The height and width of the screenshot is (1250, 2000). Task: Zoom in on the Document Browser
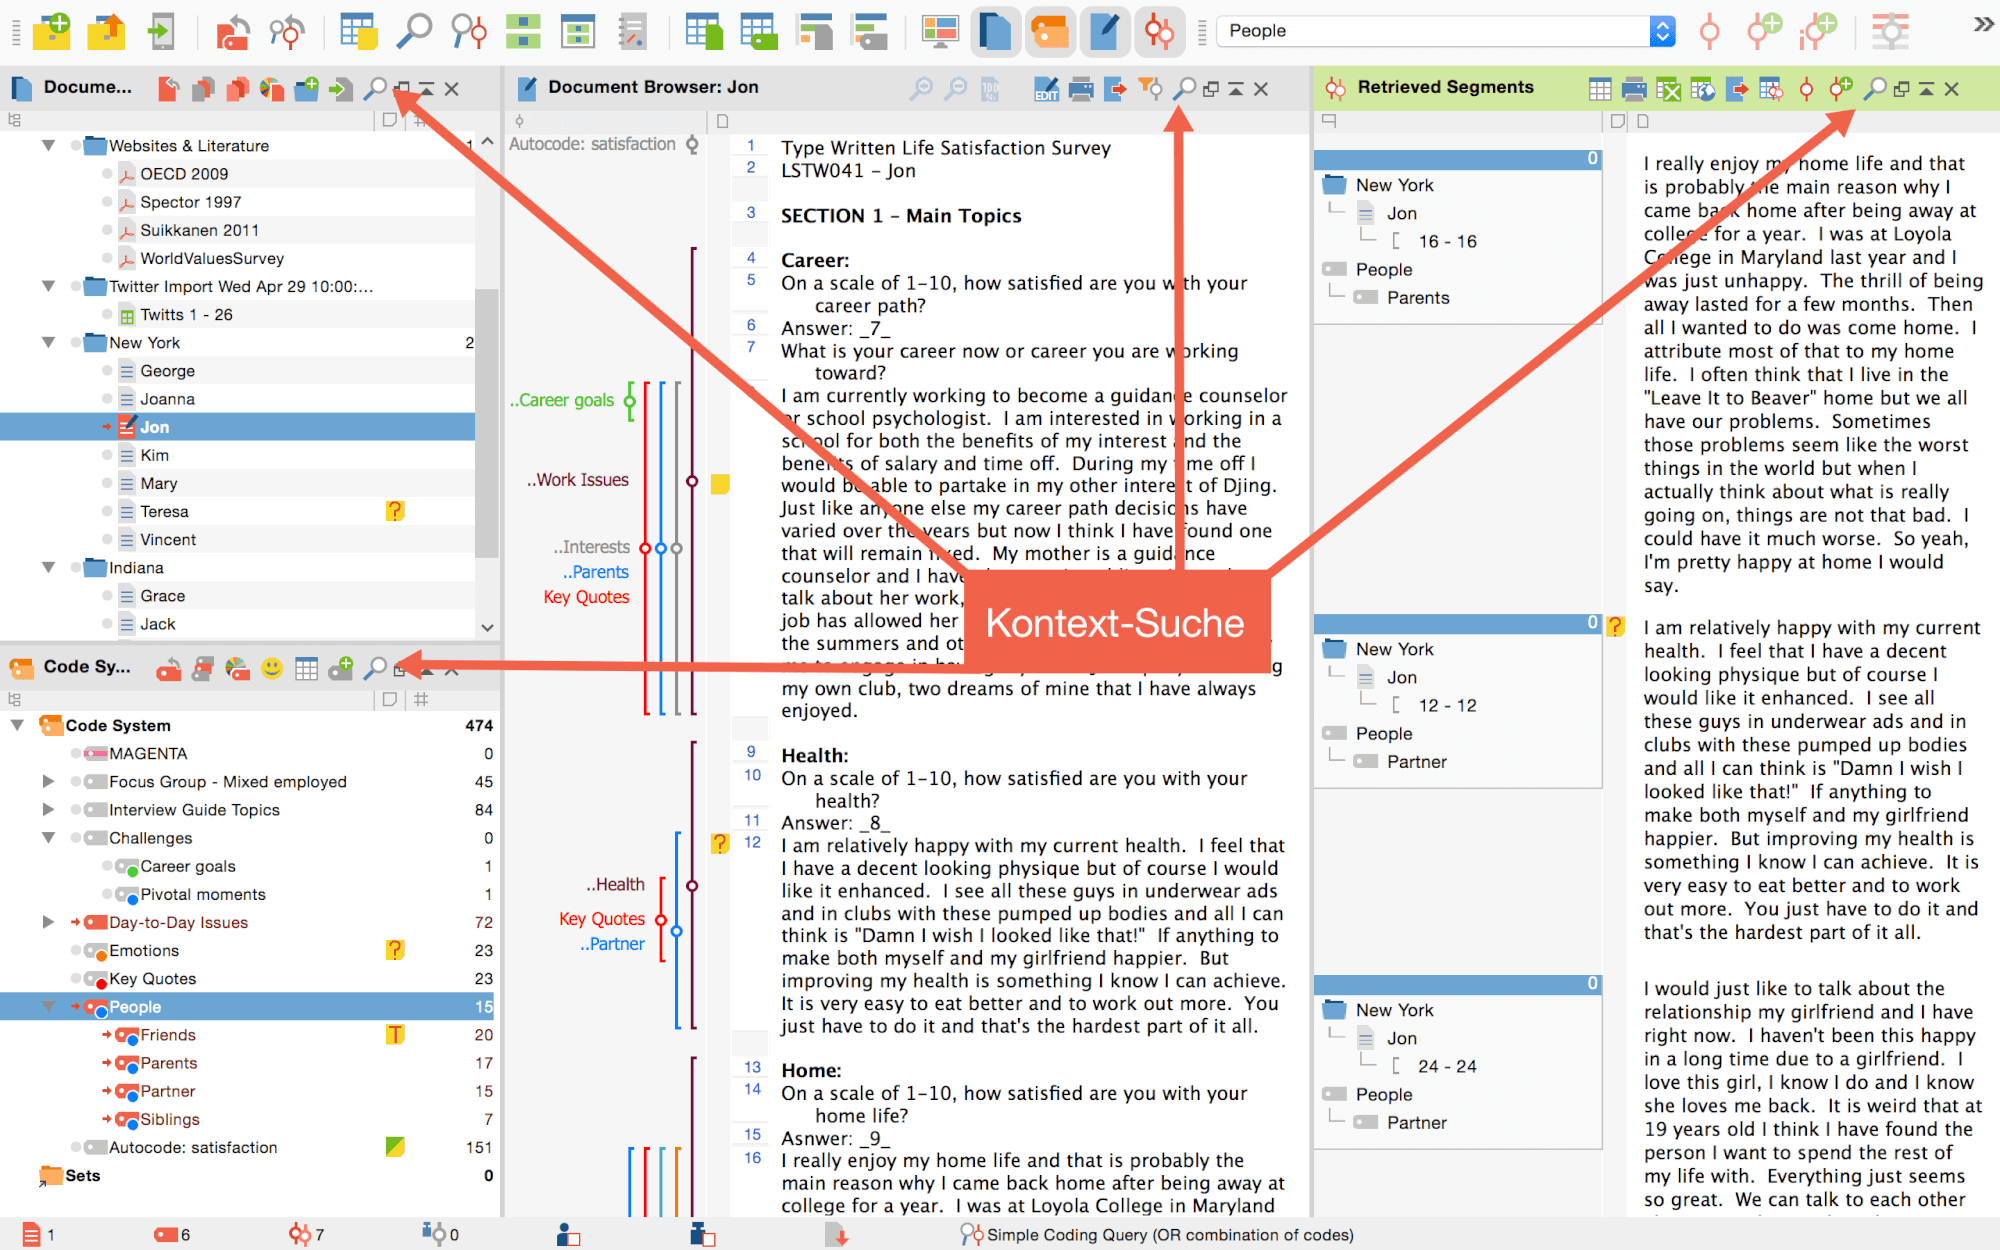(921, 89)
